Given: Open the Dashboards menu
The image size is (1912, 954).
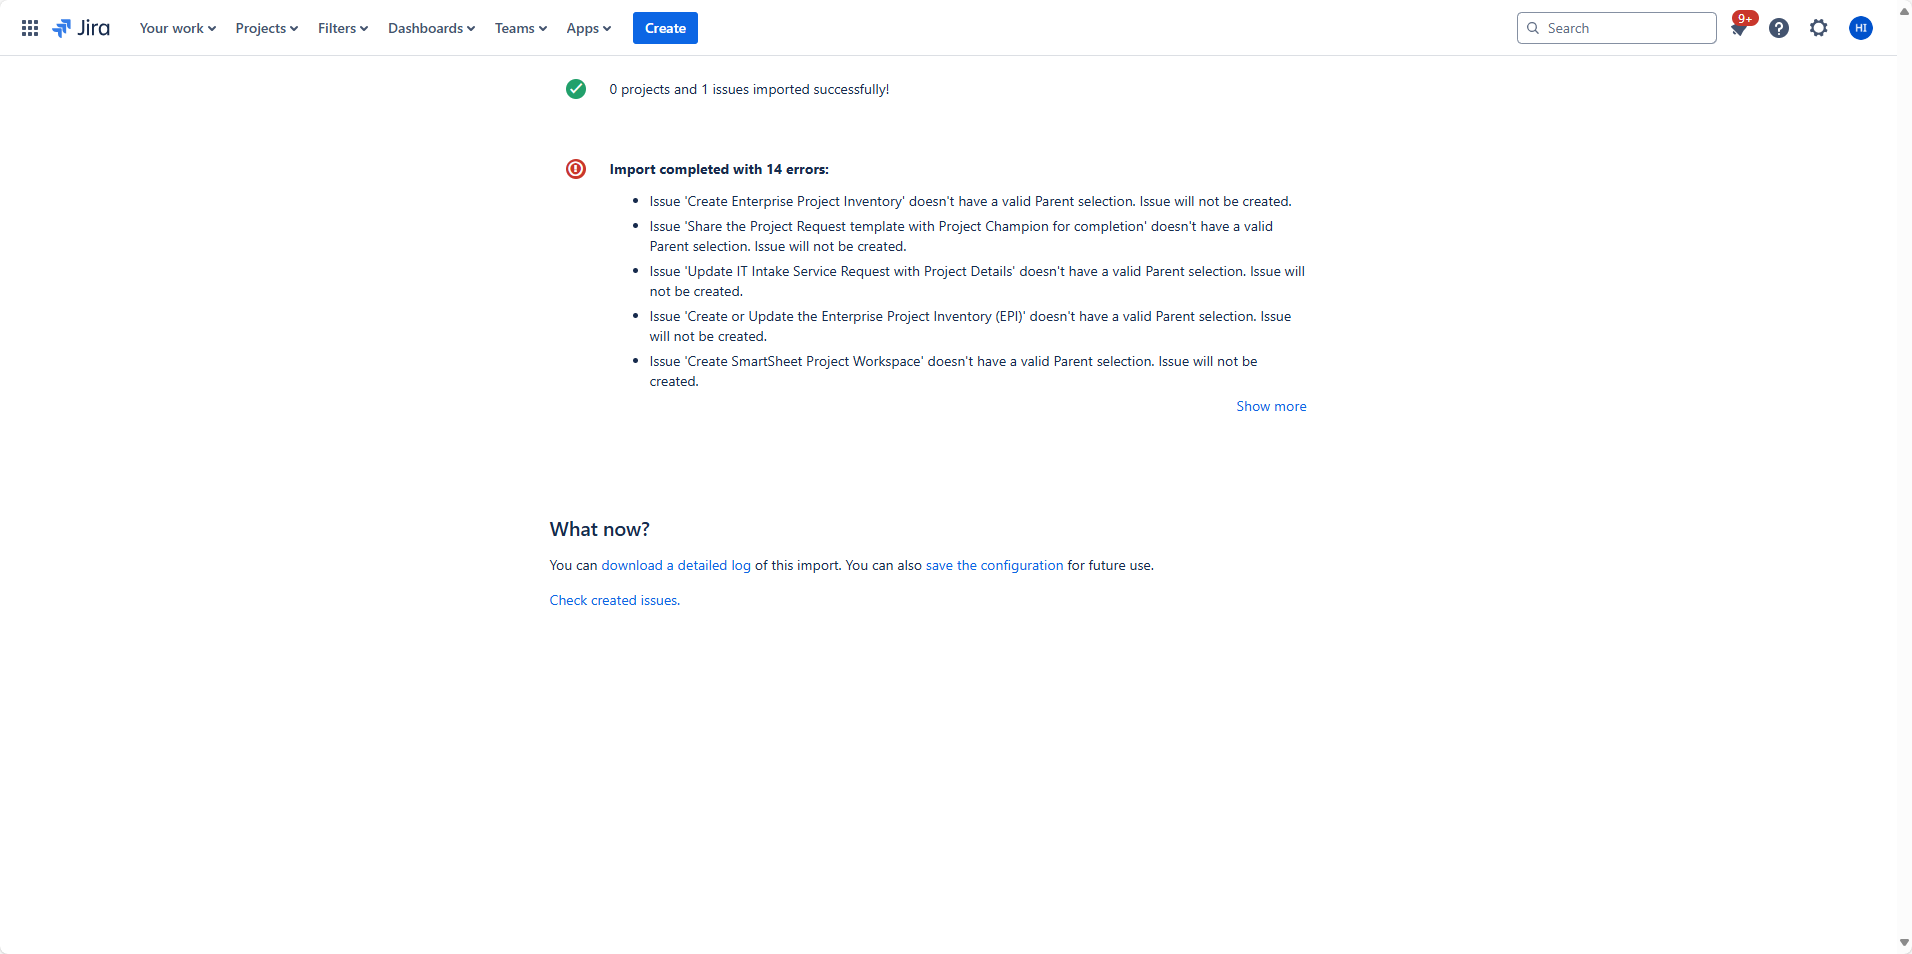Looking at the screenshot, I should point(431,28).
